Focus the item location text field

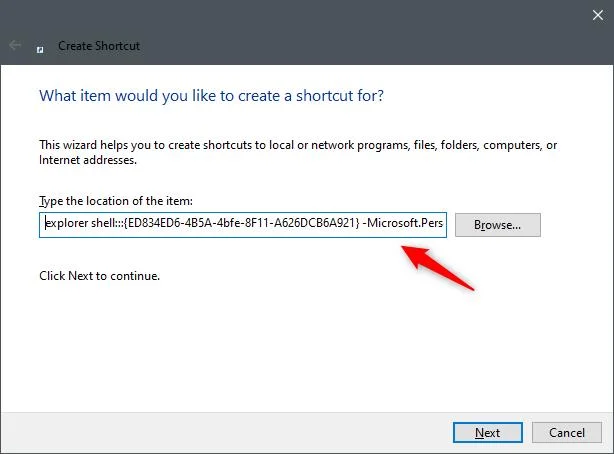pos(243,225)
